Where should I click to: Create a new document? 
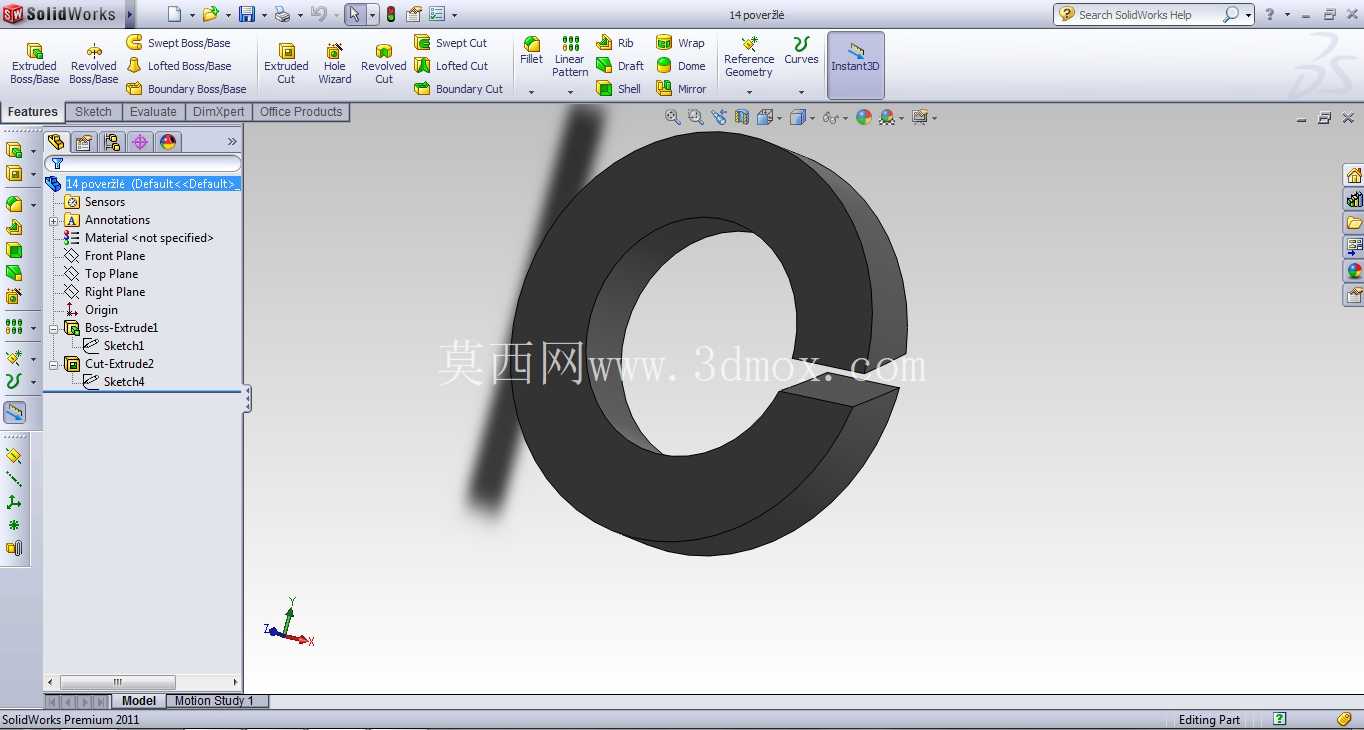pos(174,14)
